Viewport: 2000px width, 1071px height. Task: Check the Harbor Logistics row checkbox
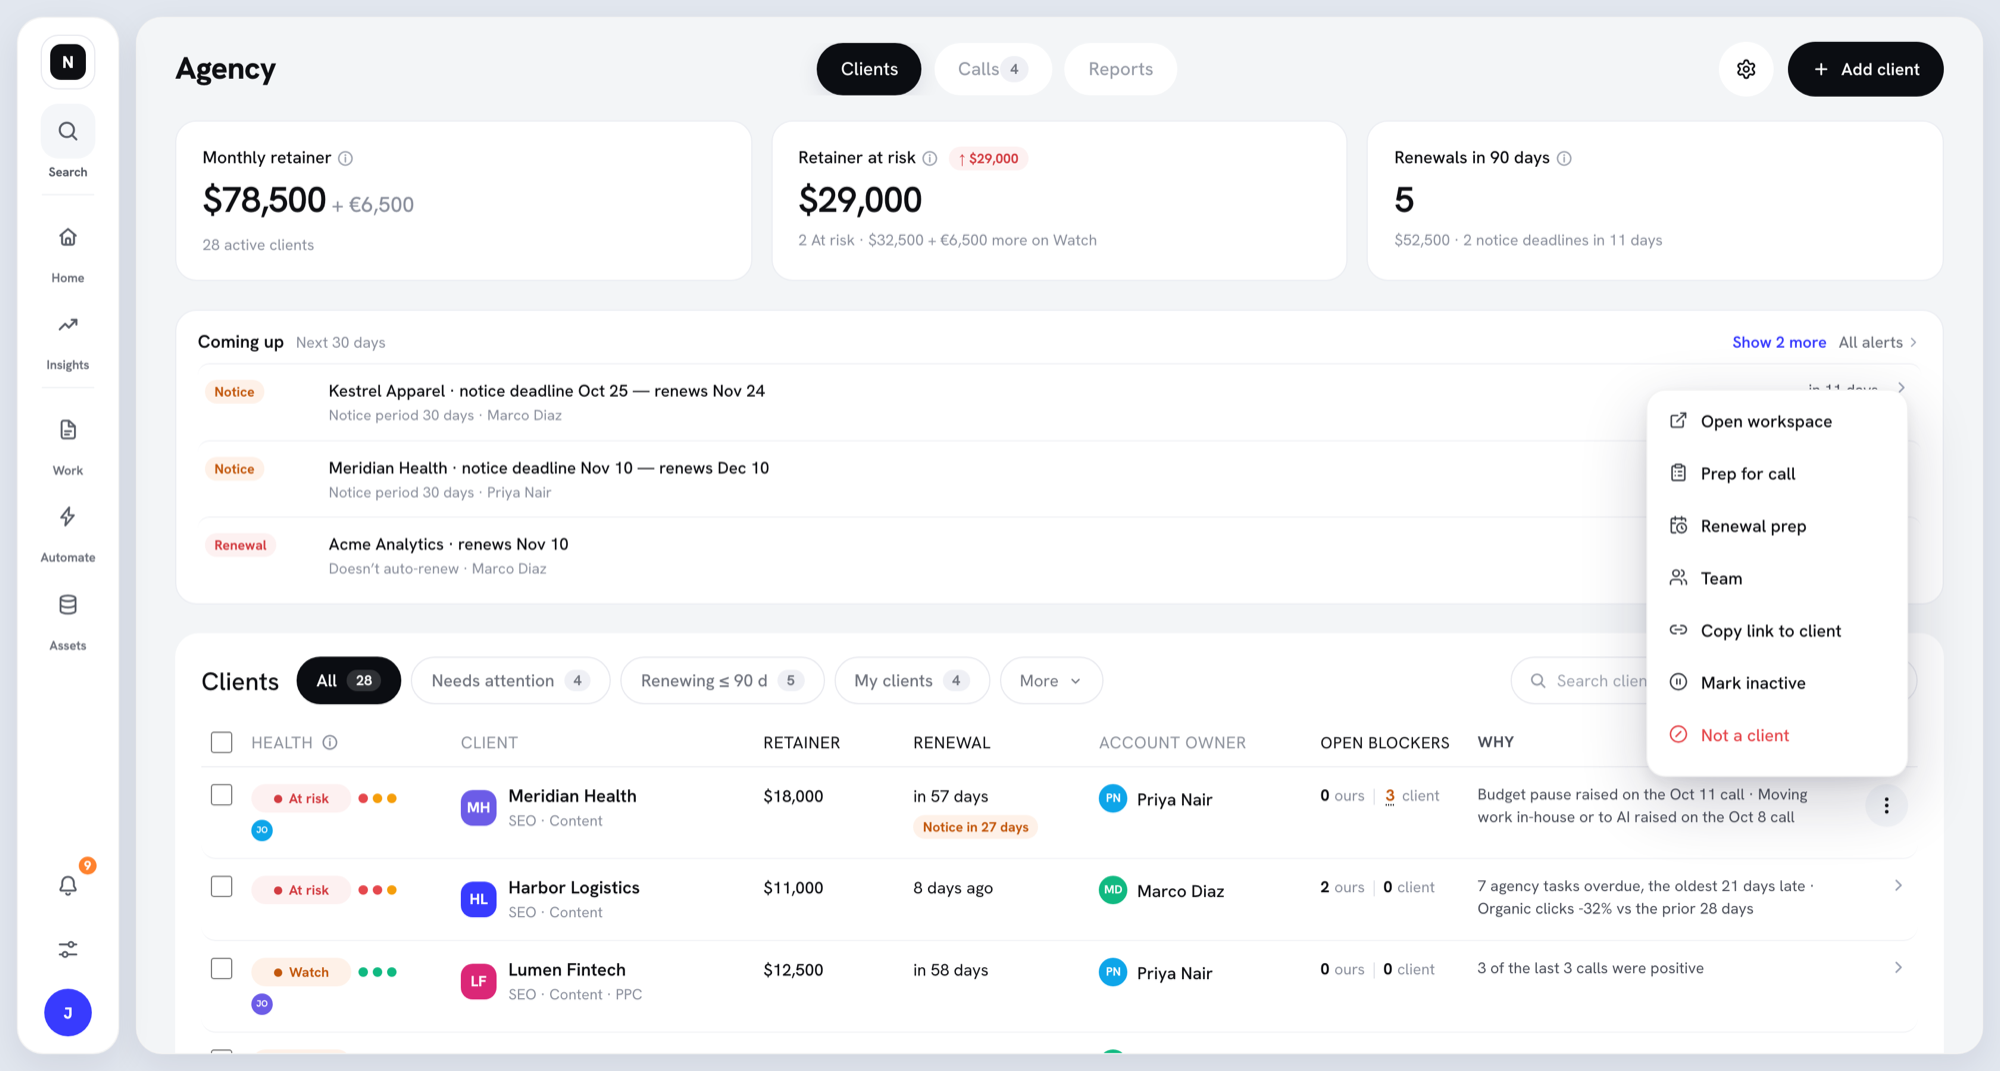coord(222,887)
